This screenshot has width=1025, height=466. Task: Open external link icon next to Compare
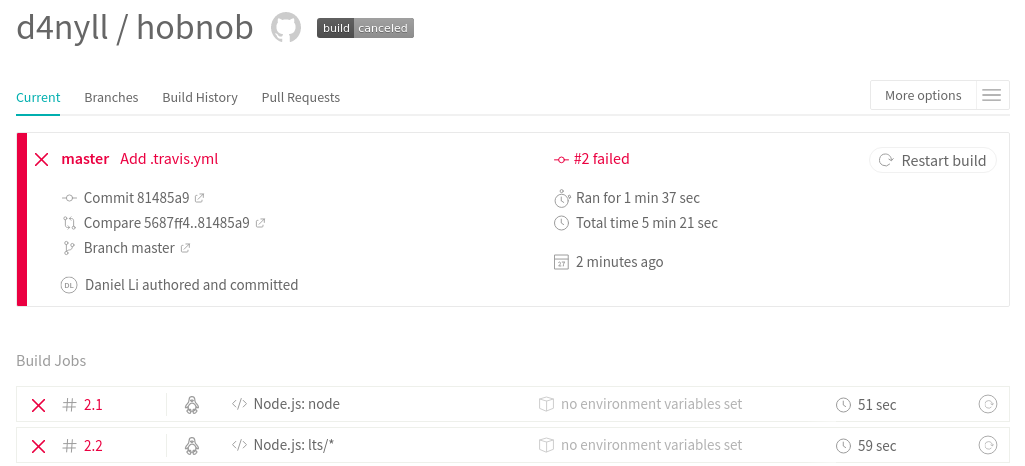[x=261, y=223]
